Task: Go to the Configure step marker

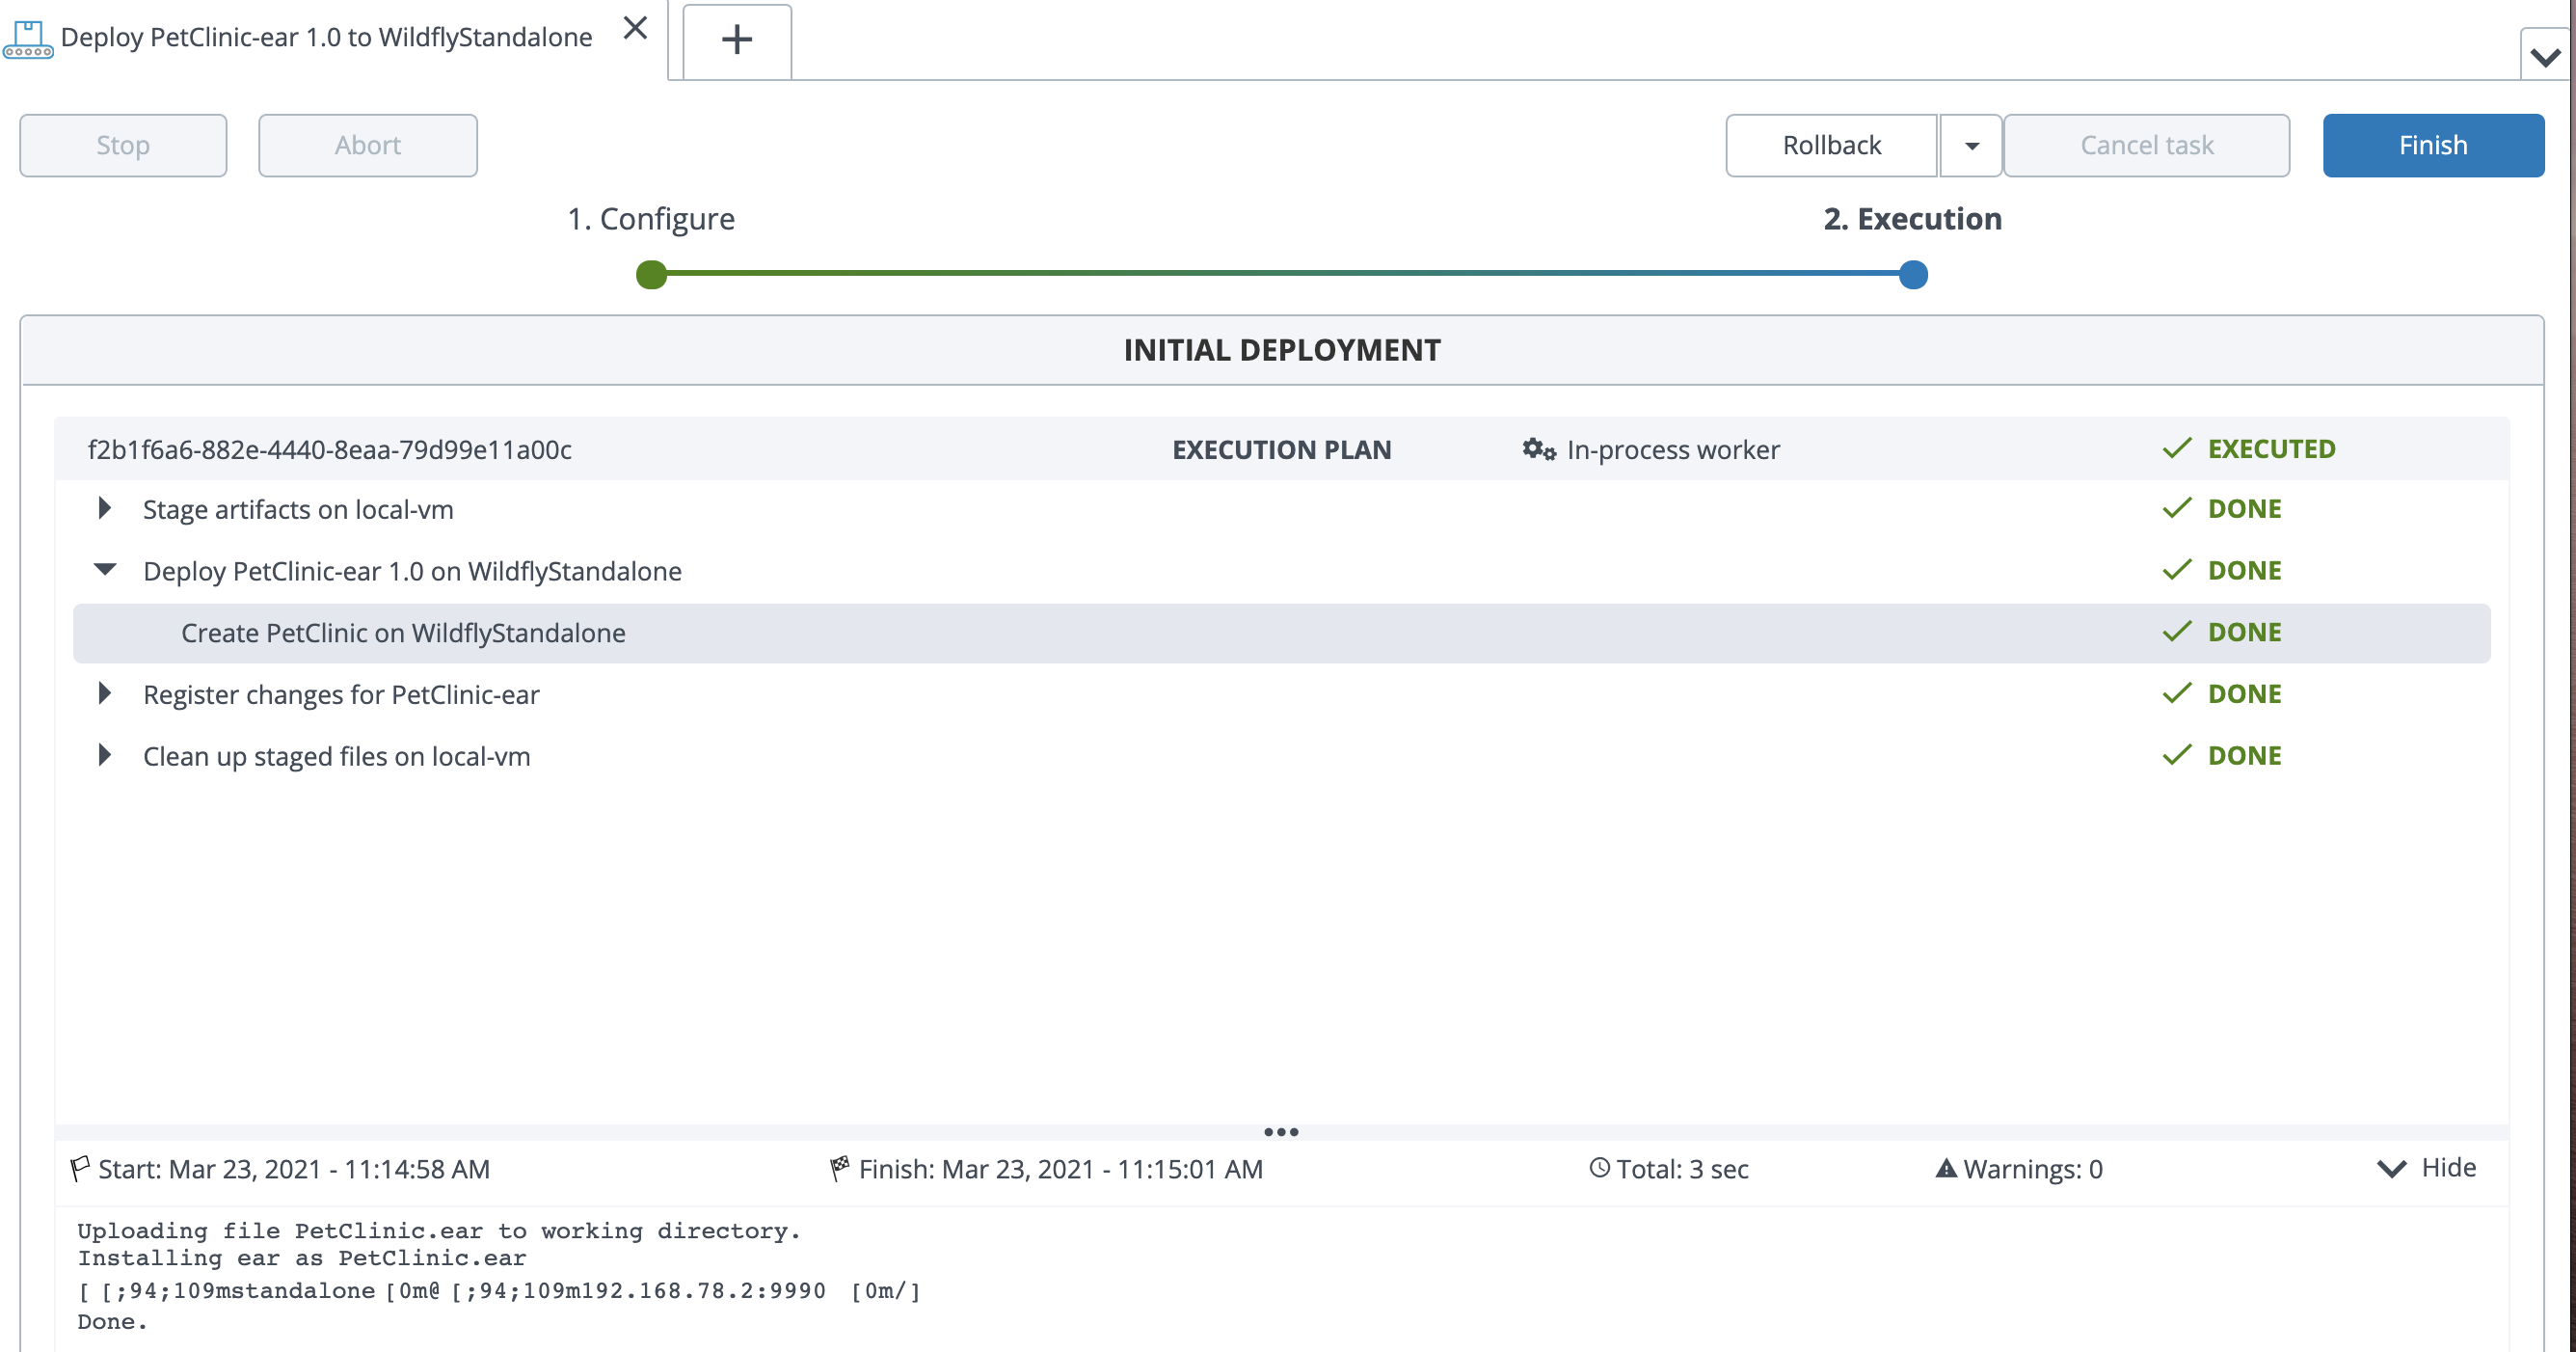Action: click(x=651, y=274)
